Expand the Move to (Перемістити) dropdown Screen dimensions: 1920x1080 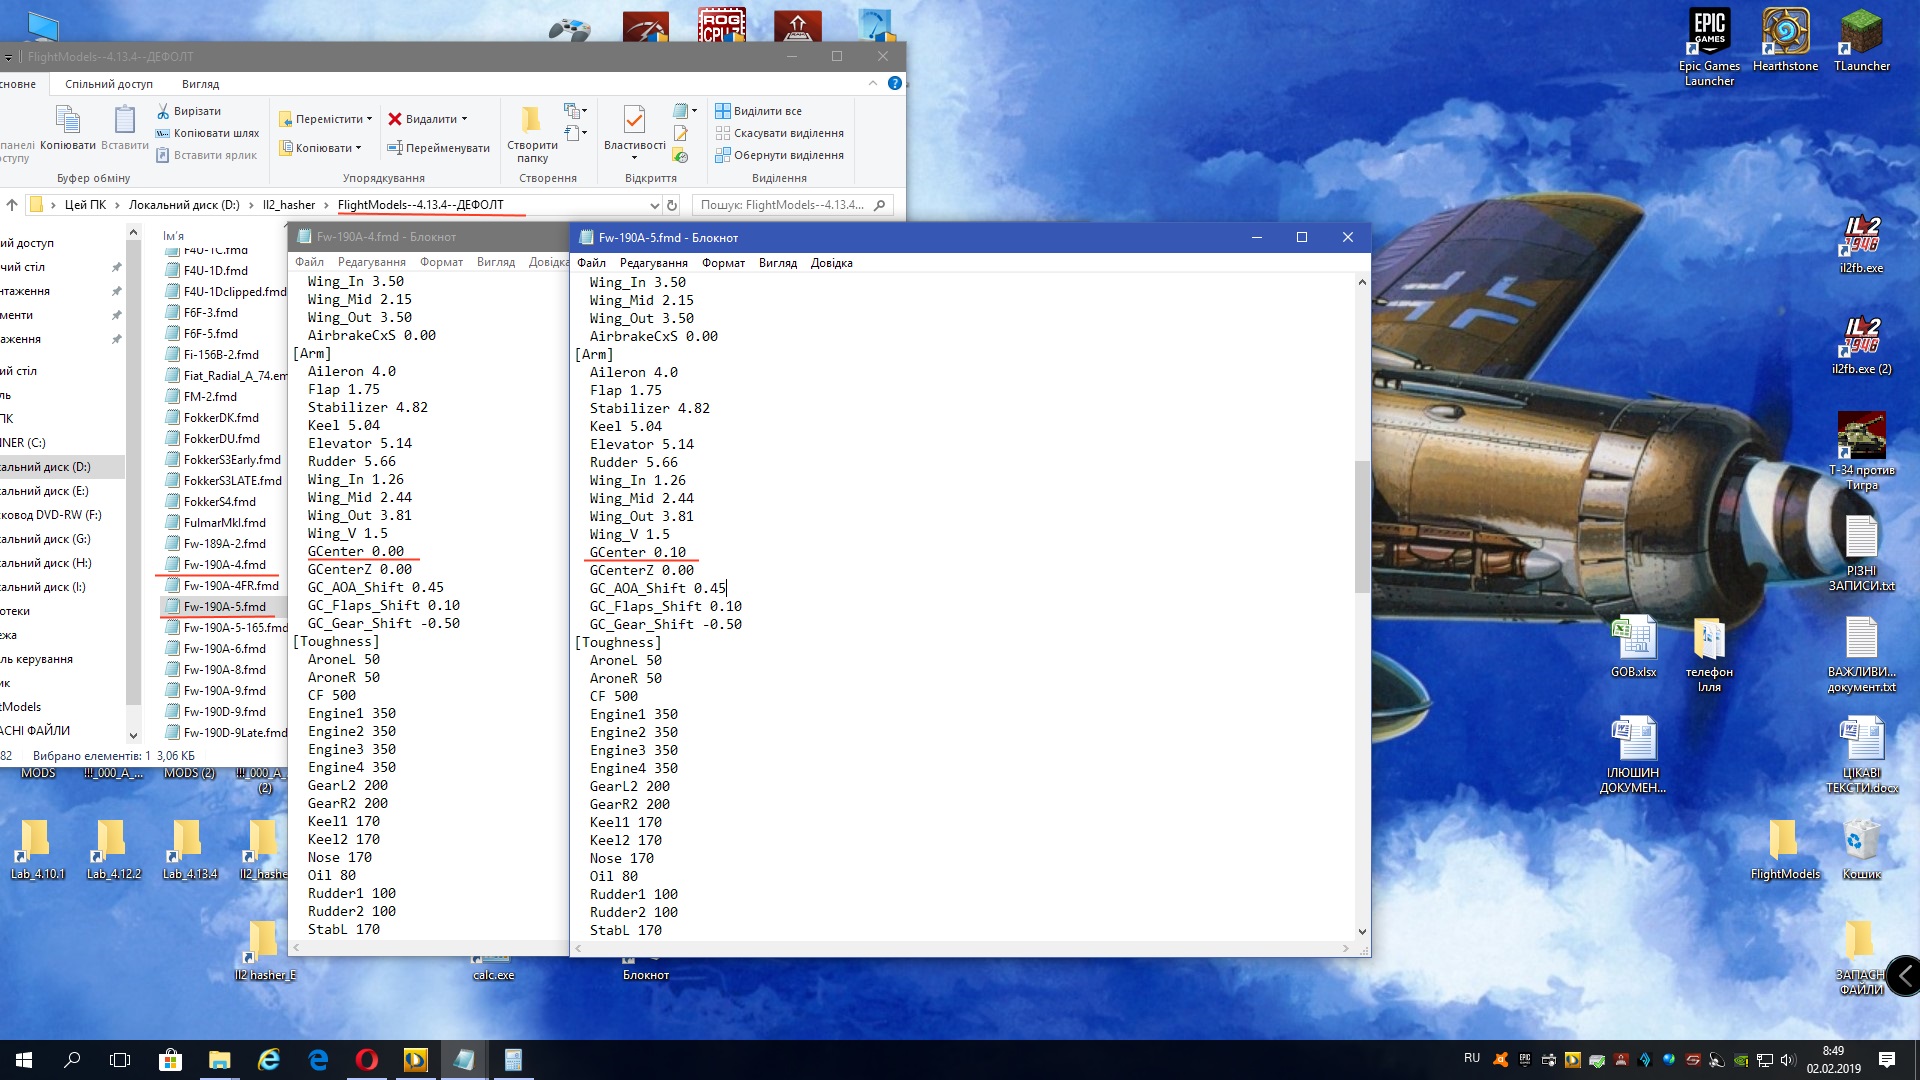point(369,119)
